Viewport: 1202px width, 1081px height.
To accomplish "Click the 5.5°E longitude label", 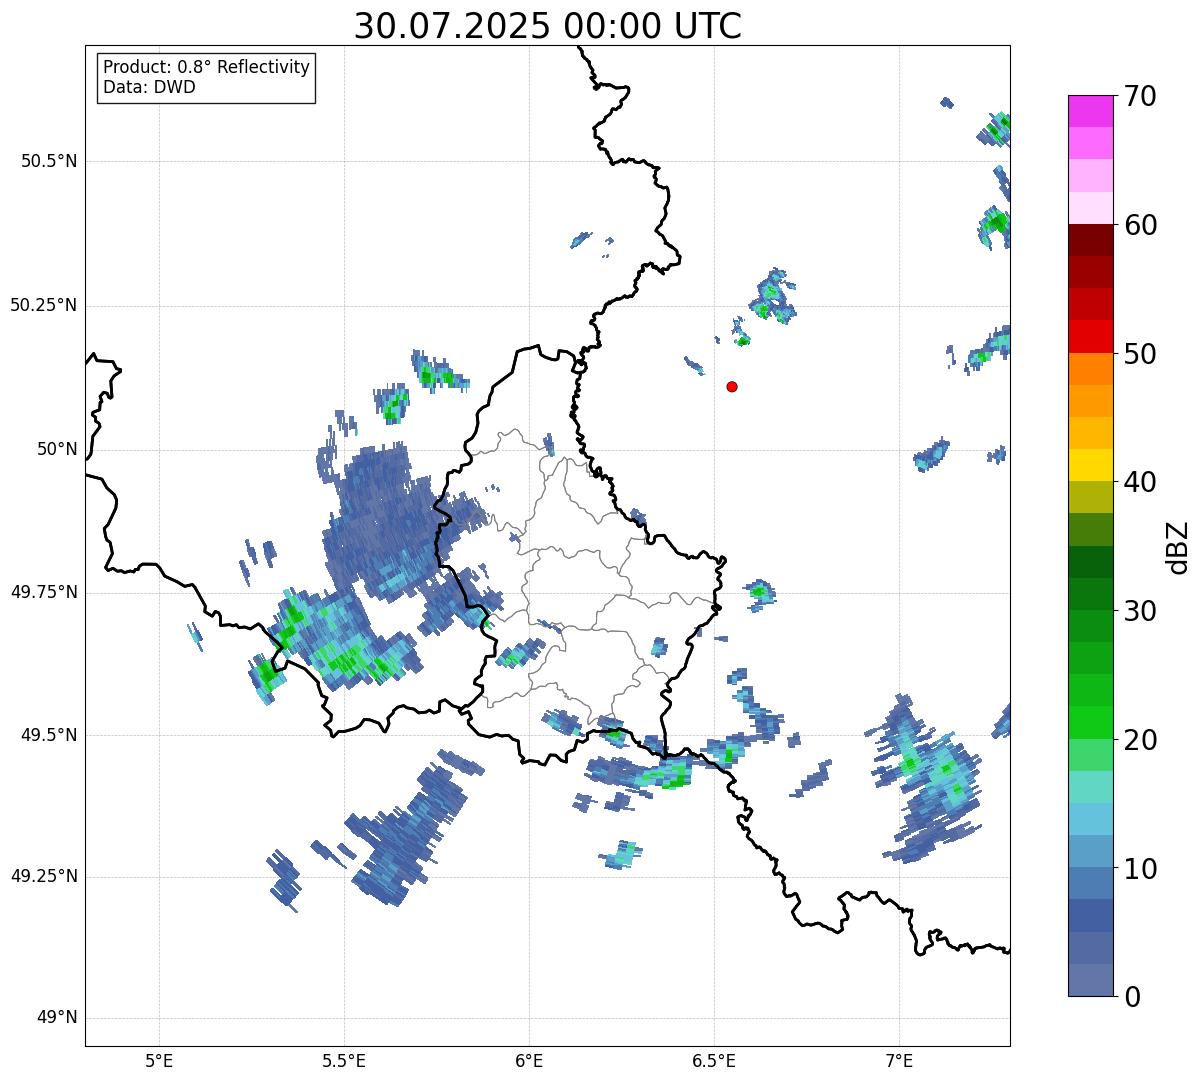I will (344, 1061).
